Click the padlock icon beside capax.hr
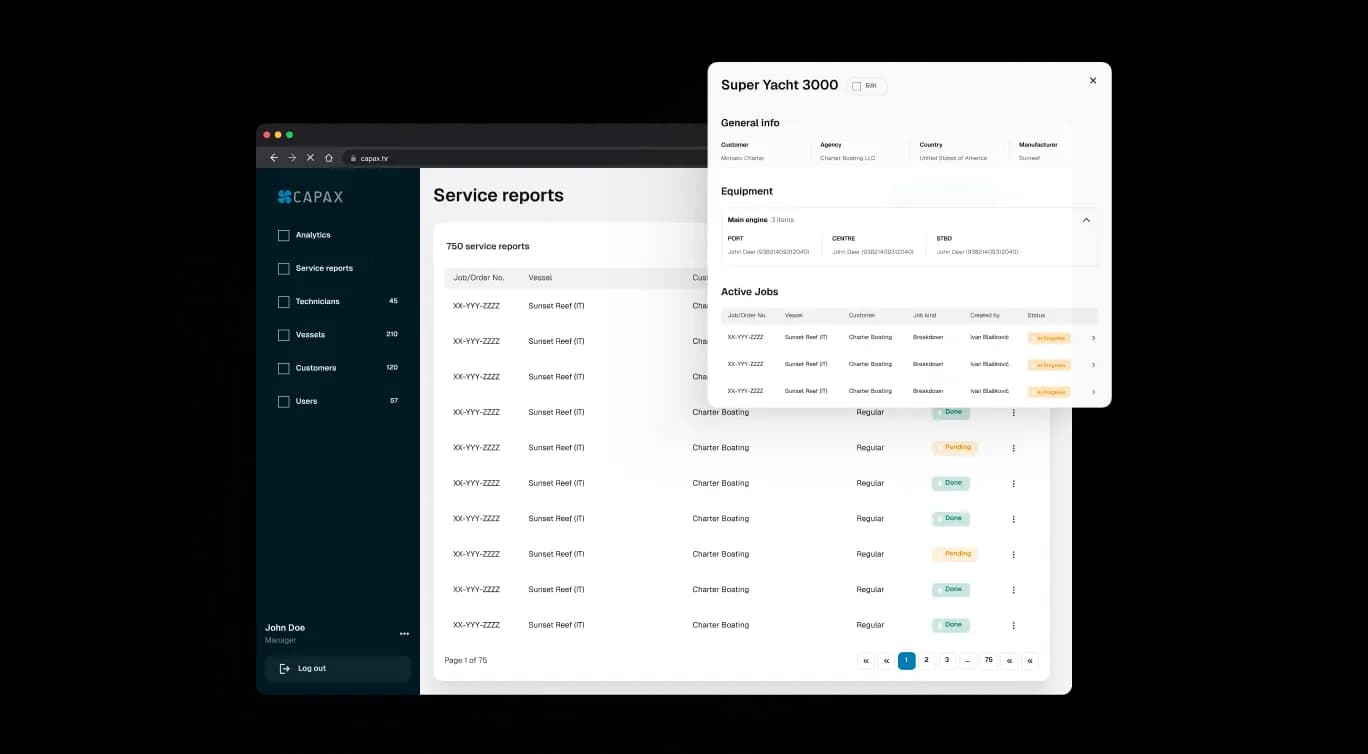 tap(352, 158)
